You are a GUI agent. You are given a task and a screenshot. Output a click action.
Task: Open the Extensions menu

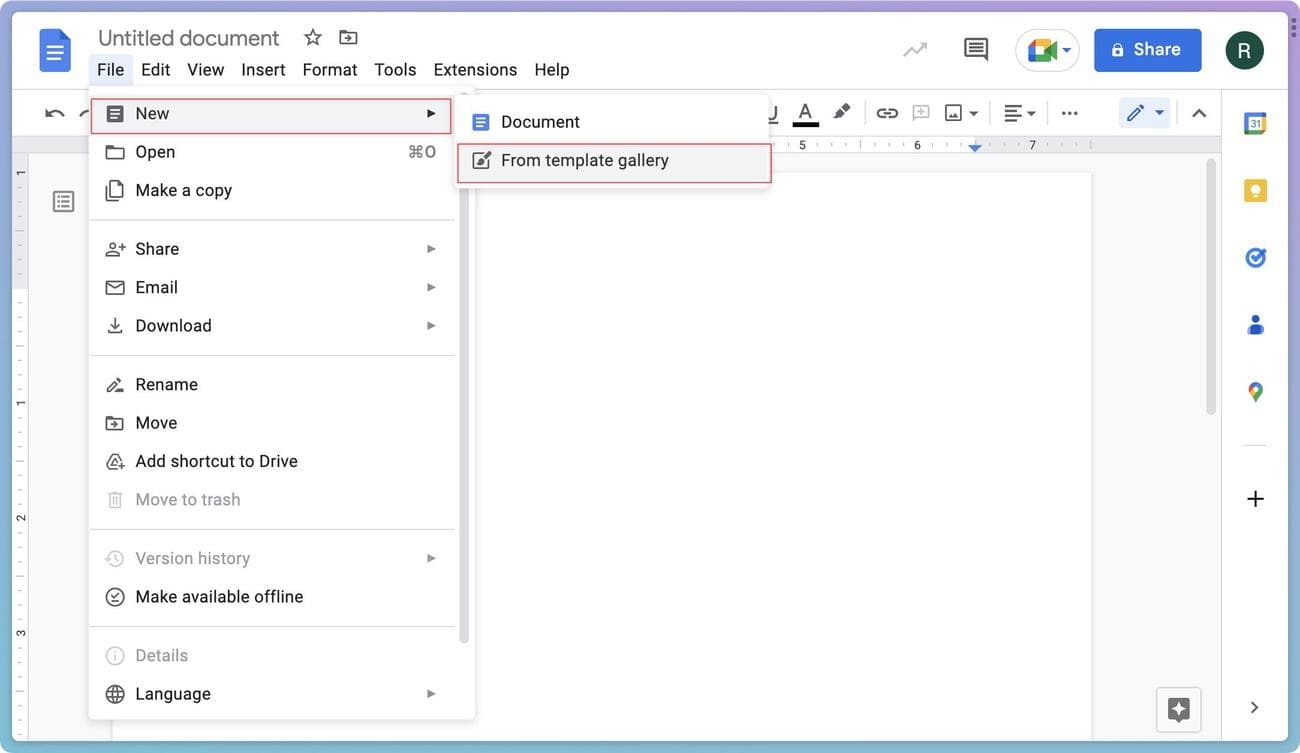(x=475, y=70)
